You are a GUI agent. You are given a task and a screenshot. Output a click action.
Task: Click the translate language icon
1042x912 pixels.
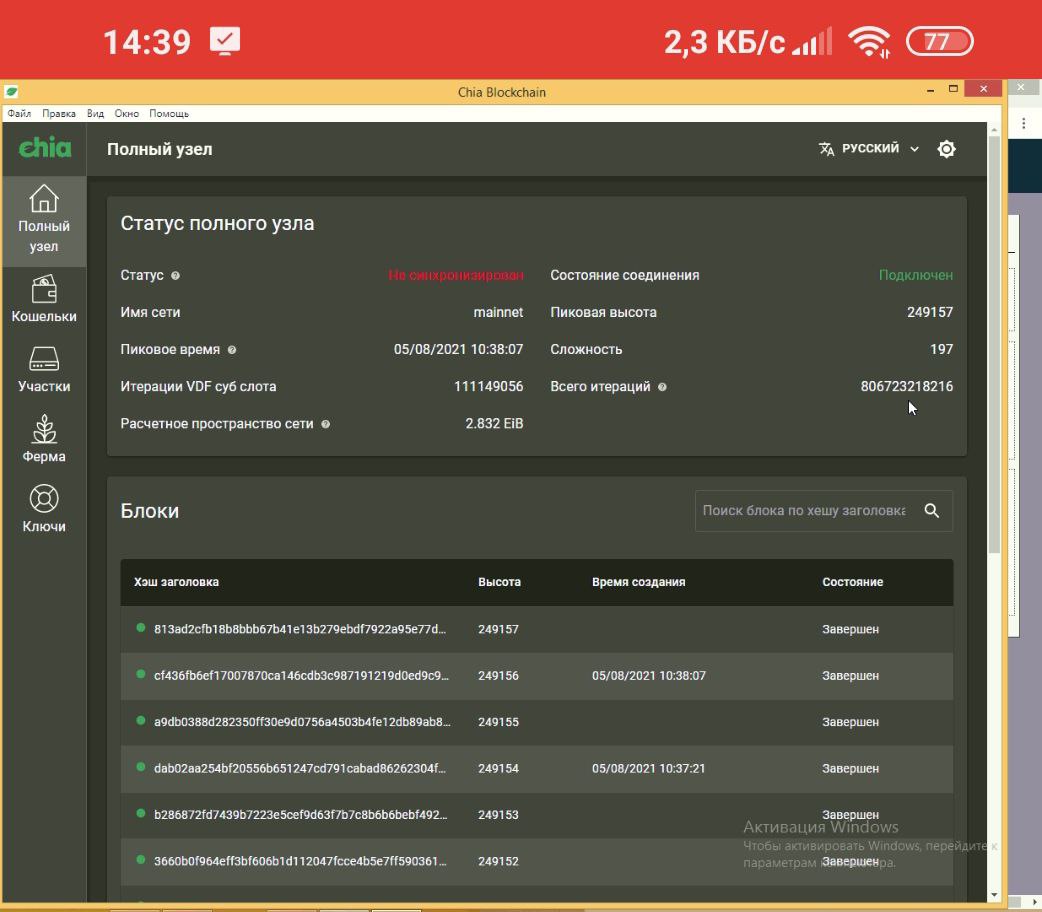click(x=826, y=149)
